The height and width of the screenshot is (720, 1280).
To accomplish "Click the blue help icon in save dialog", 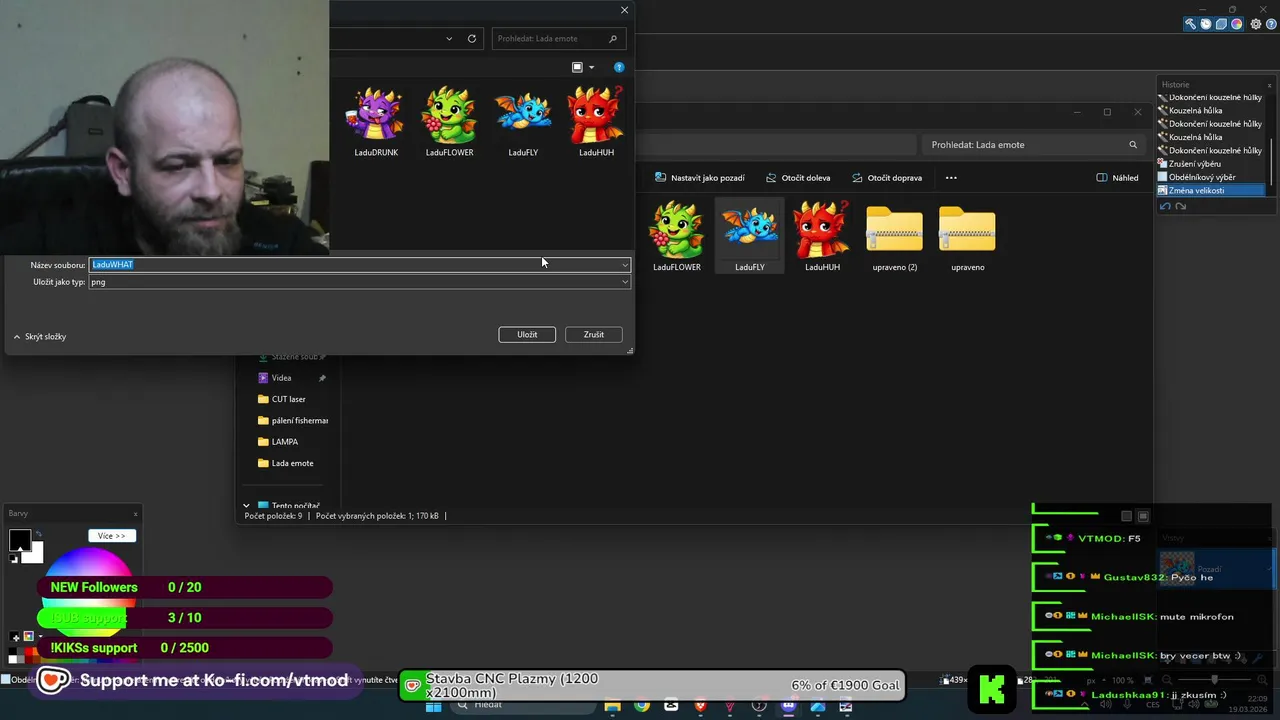I will click(x=619, y=67).
